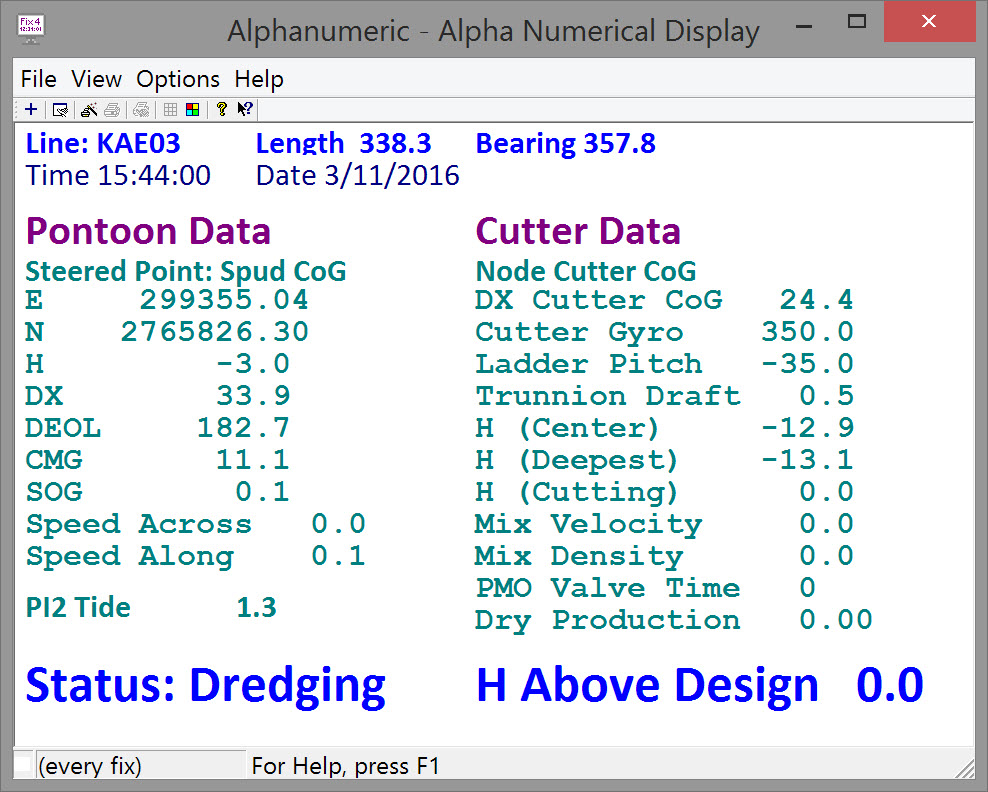
Task: Toggle the grid layout toolbar icon
Action: pos(170,110)
